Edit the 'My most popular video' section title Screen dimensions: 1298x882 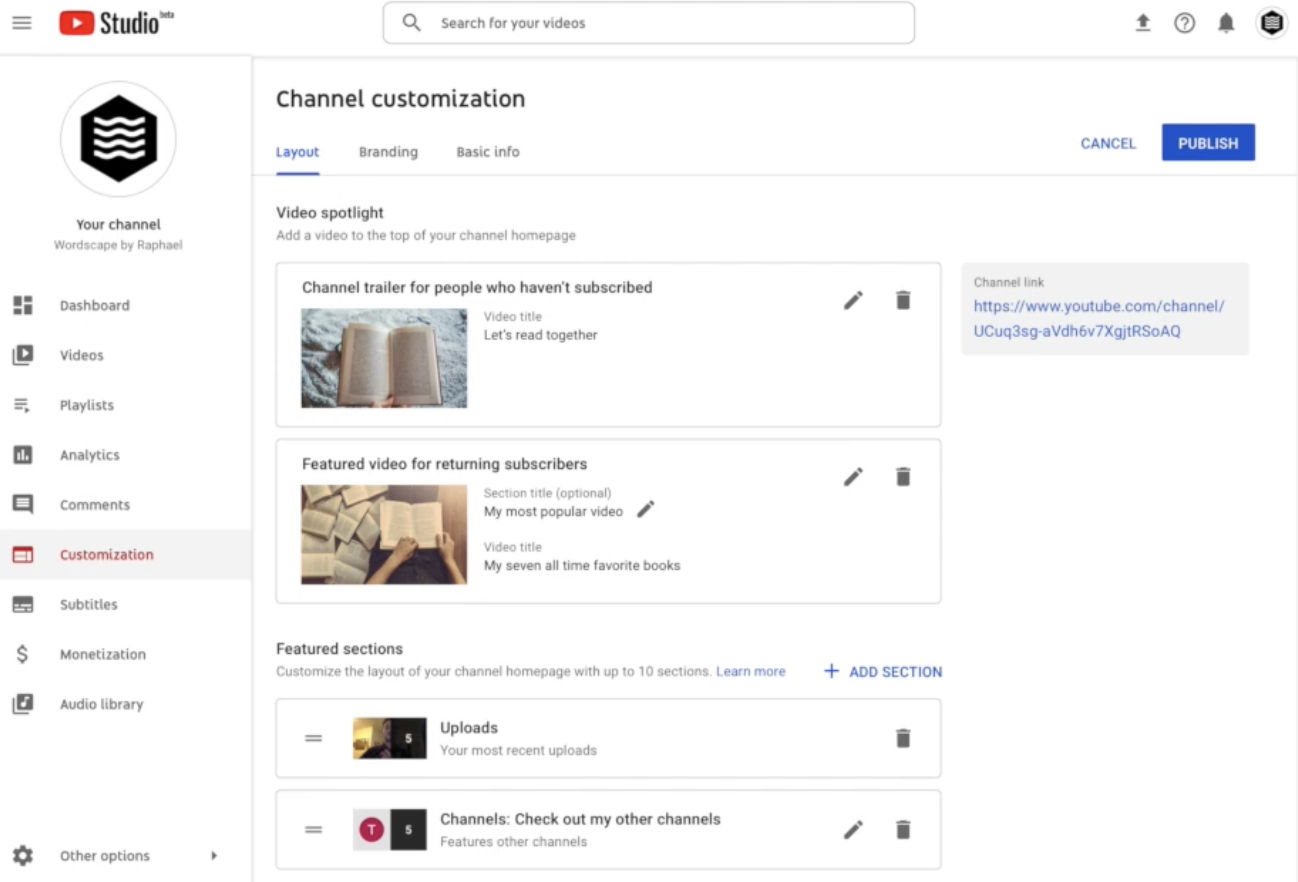(646, 510)
